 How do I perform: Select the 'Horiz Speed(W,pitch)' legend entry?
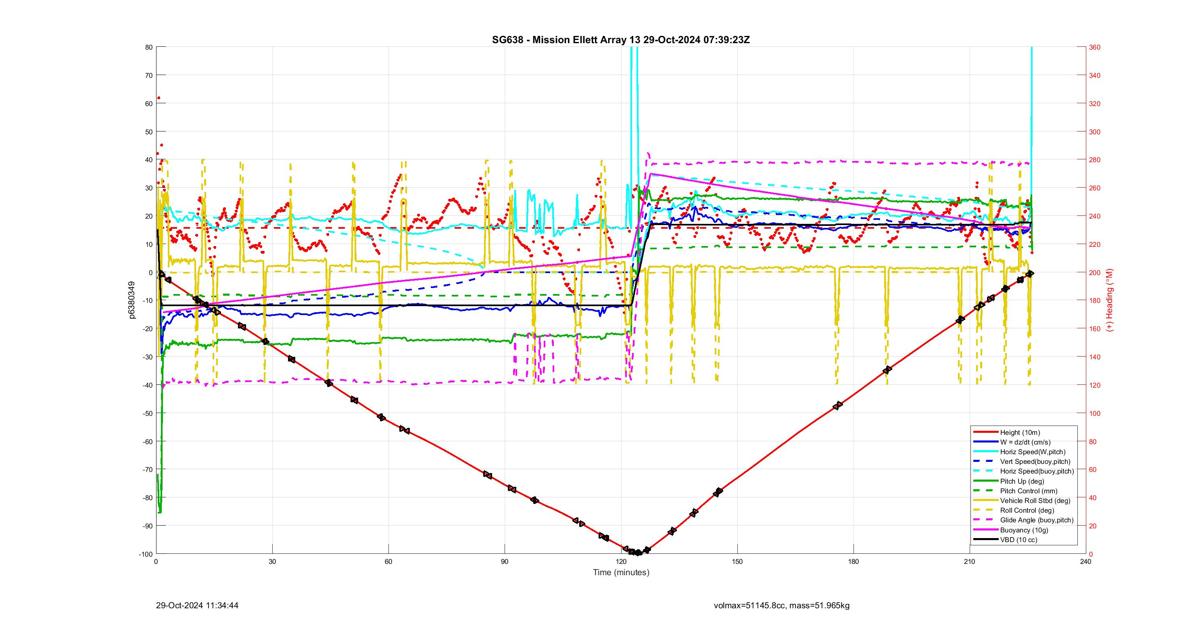[1024, 451]
